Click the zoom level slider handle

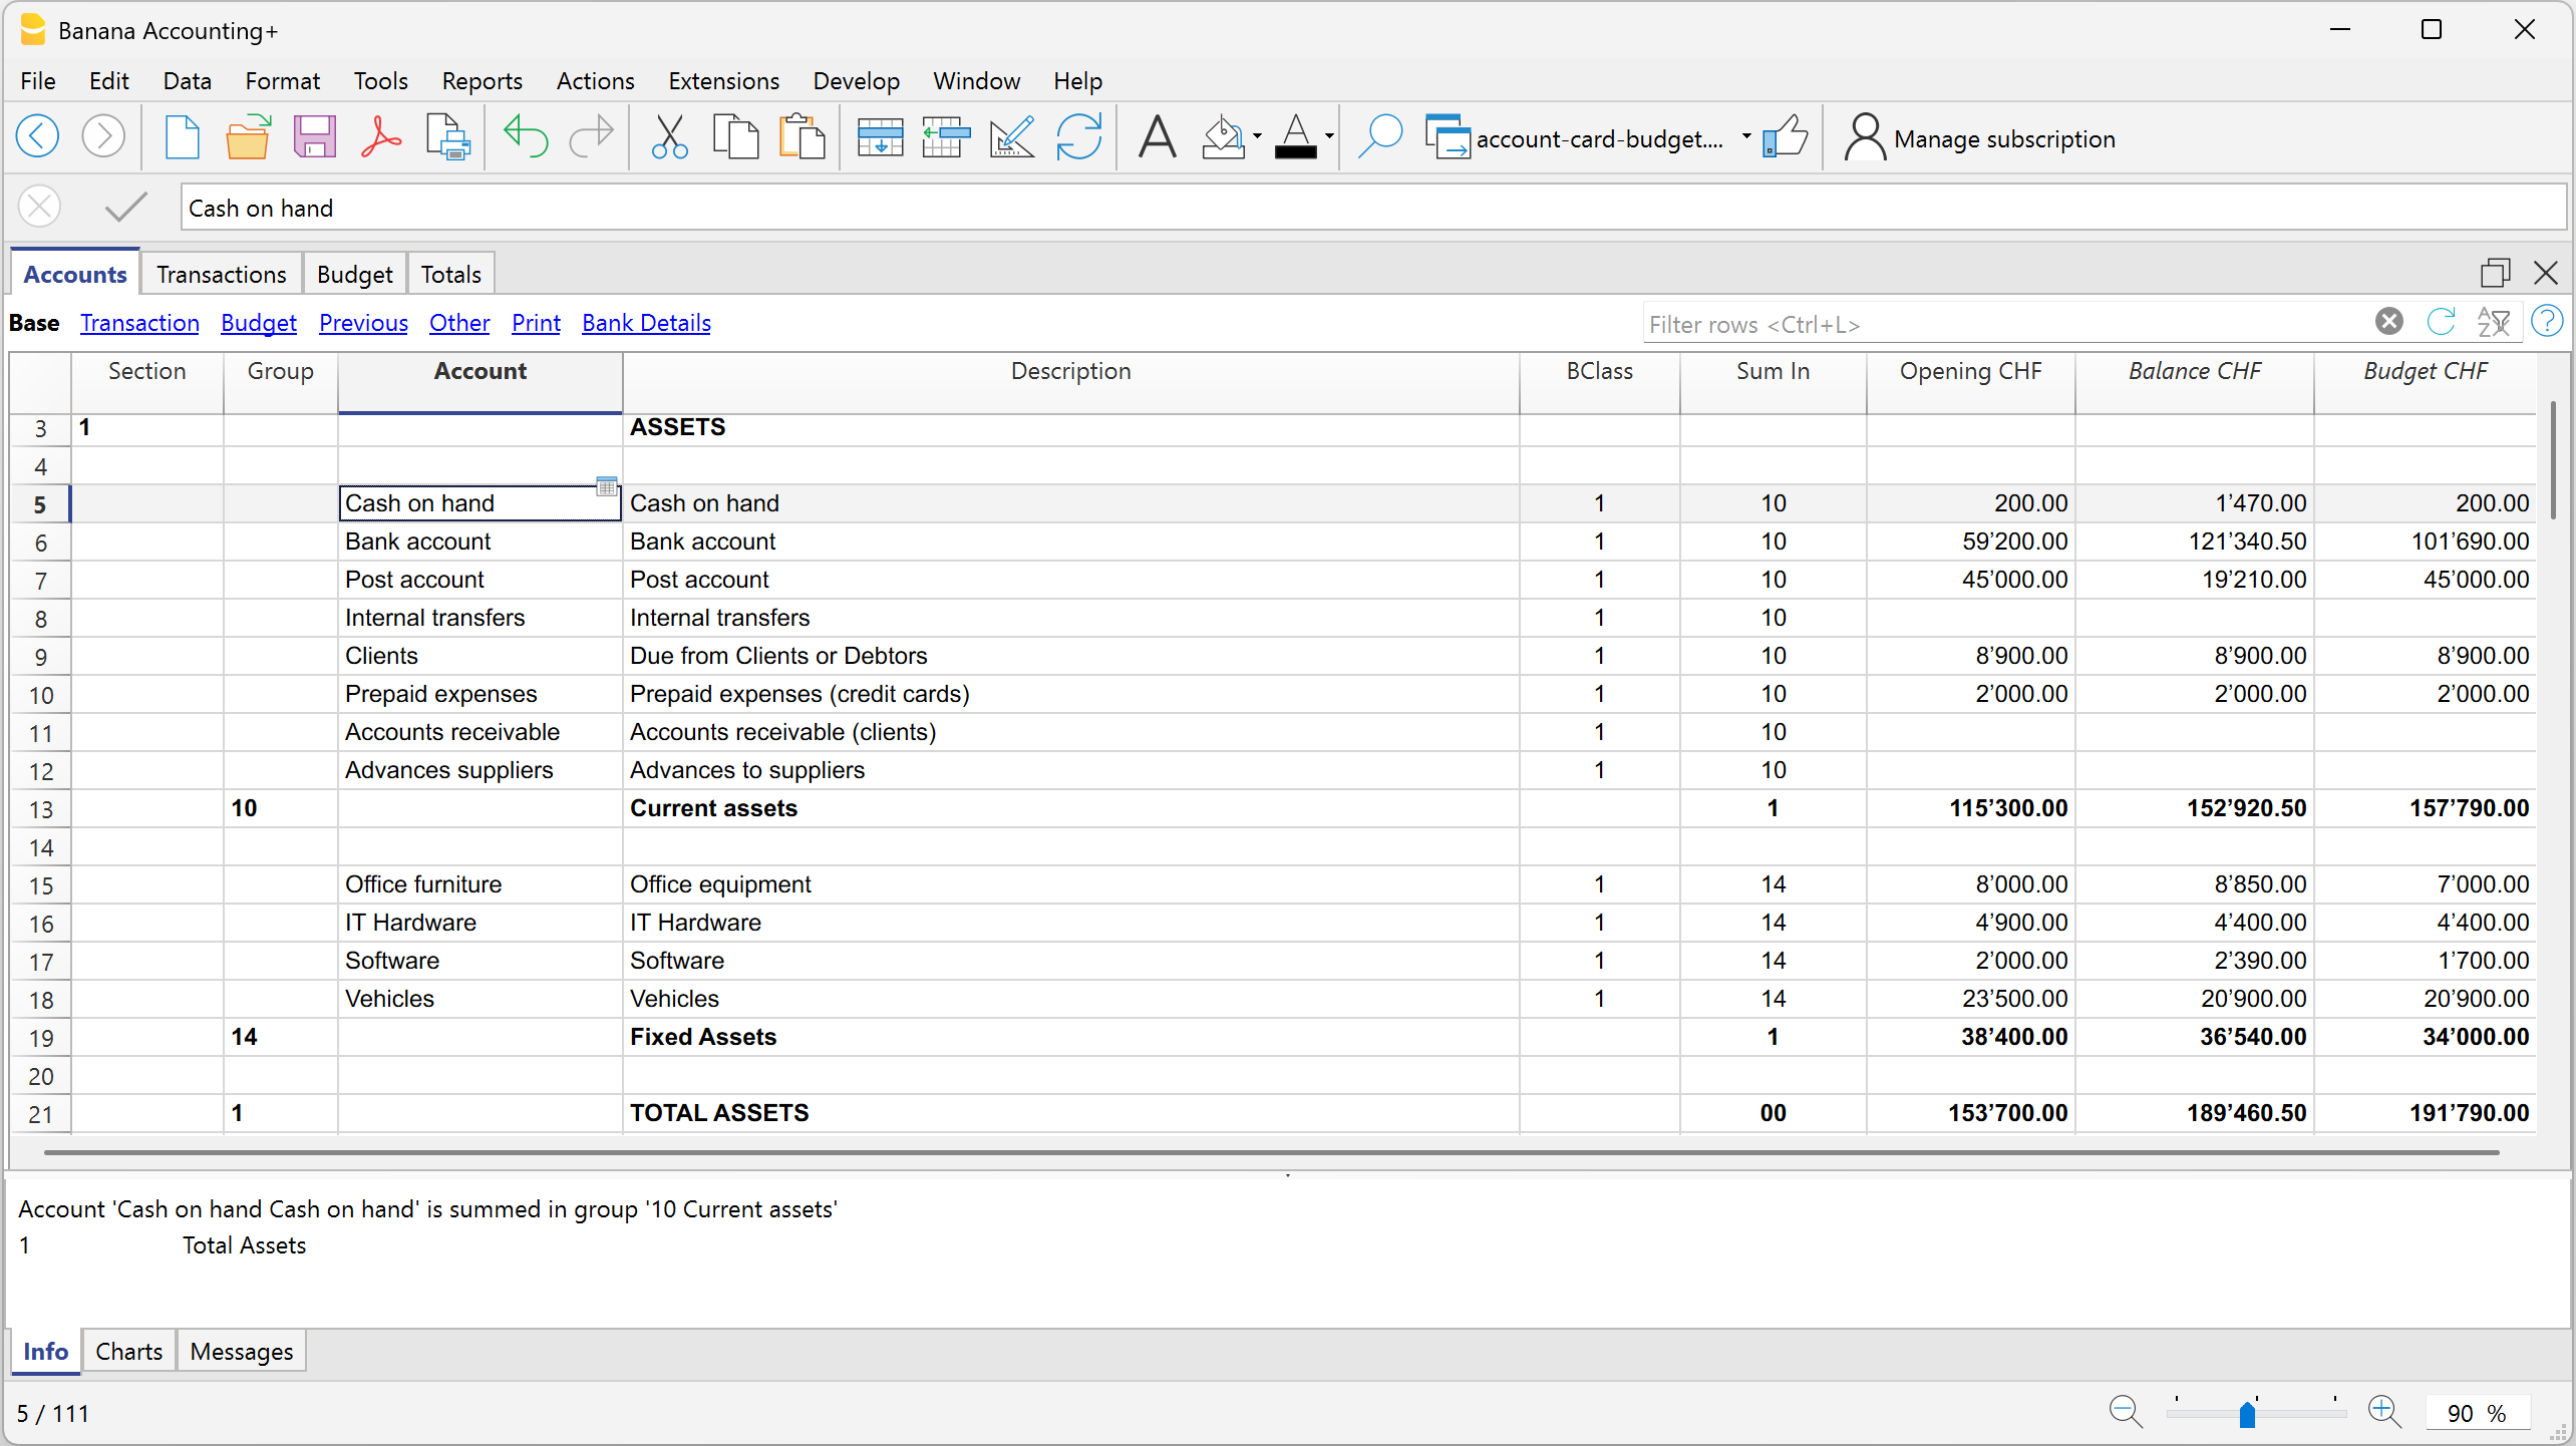pyautogui.click(x=2247, y=1413)
